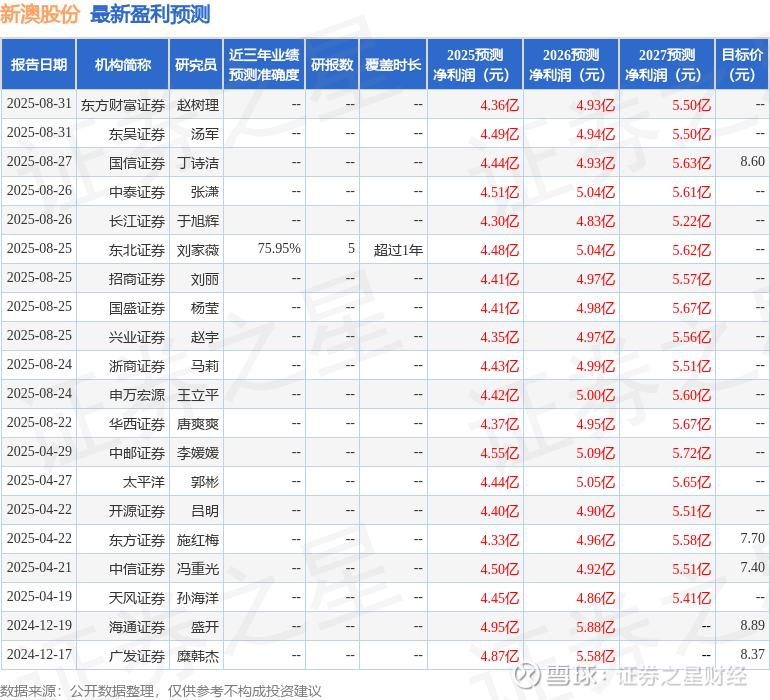Select 东方财富证券 institution cell
Viewport: 770px width, 700px height.
click(123, 105)
